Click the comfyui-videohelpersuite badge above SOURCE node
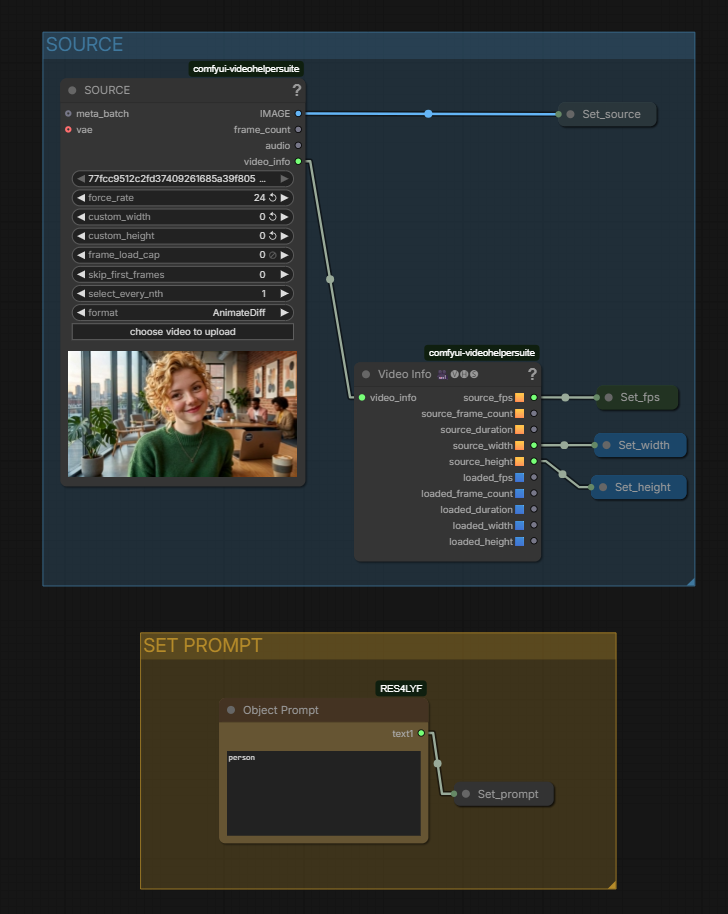Viewport: 728px width, 914px height. click(x=246, y=69)
